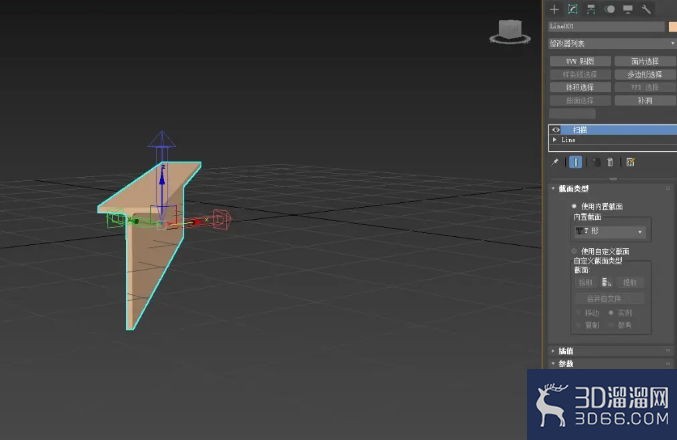This screenshot has width=677, height=440.
Task: Click the 曲面选择 modifier button
Action: (x=580, y=101)
